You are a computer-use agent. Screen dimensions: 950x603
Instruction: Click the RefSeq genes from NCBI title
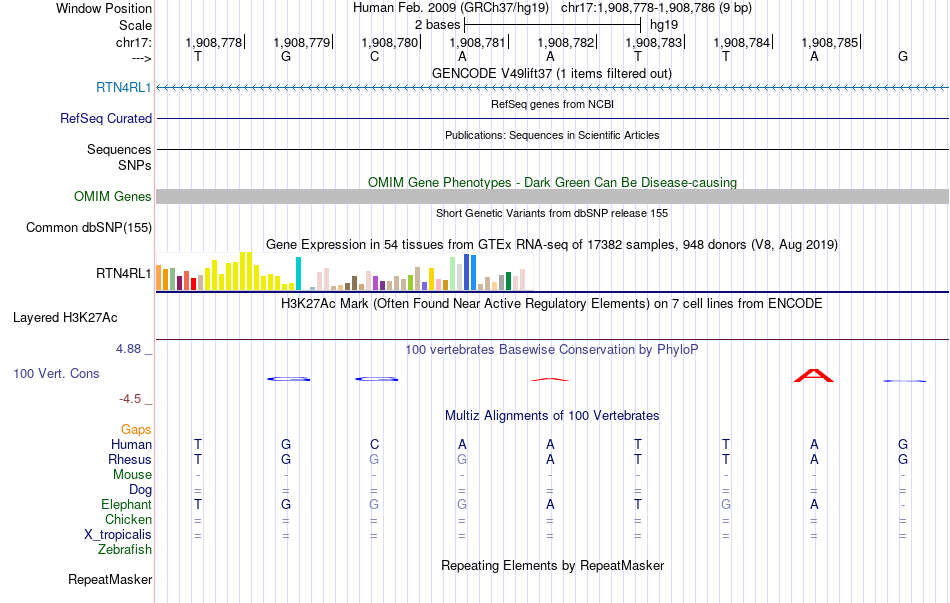point(552,104)
